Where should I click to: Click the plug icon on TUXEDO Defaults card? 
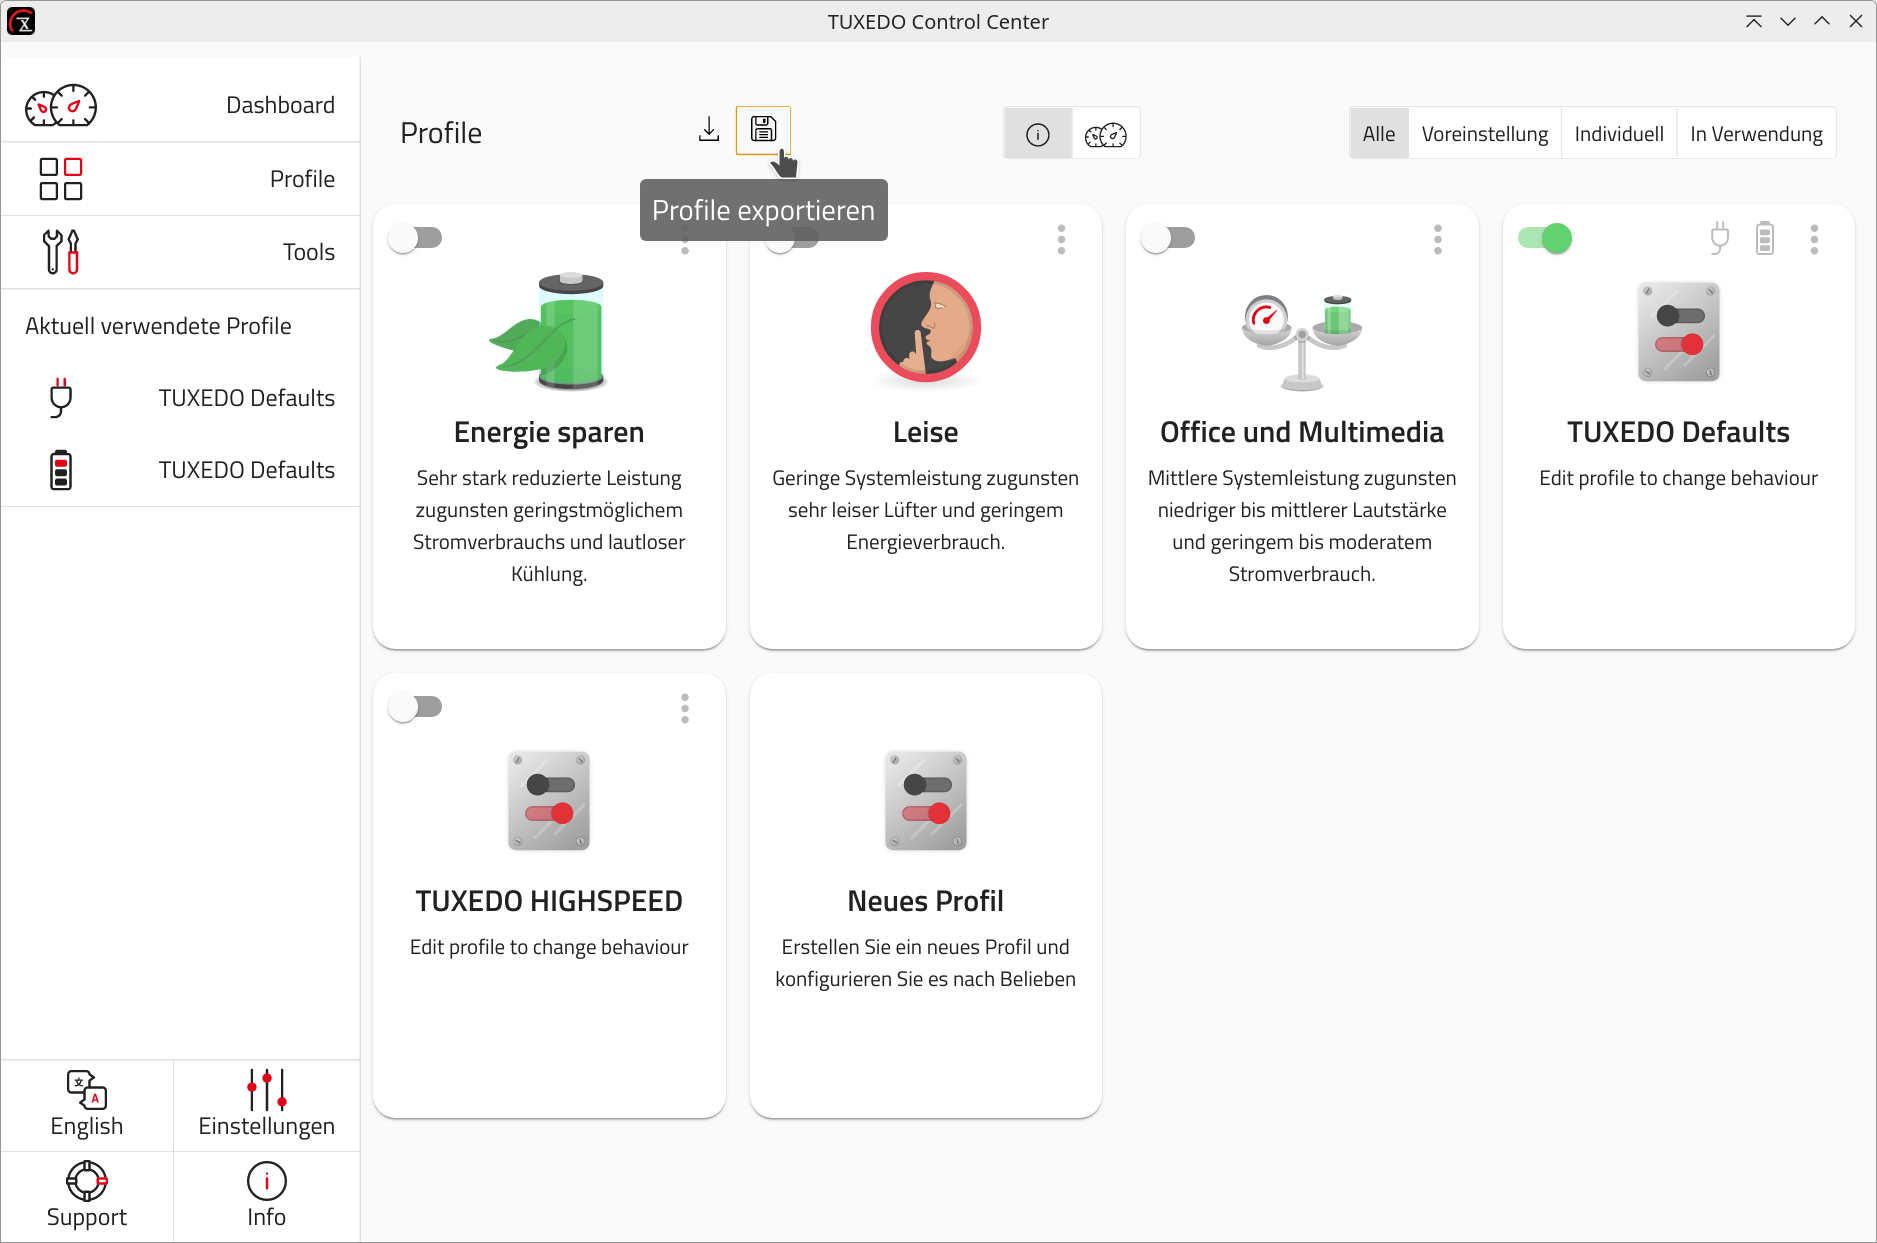[x=1719, y=238]
